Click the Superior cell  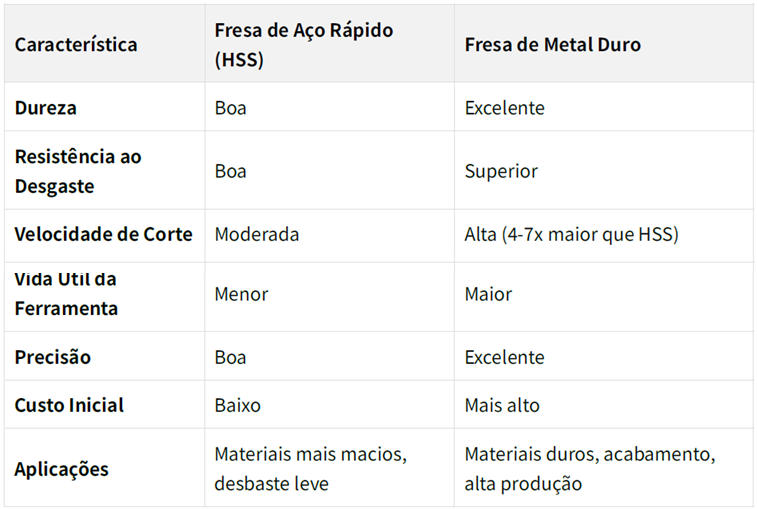(501, 171)
